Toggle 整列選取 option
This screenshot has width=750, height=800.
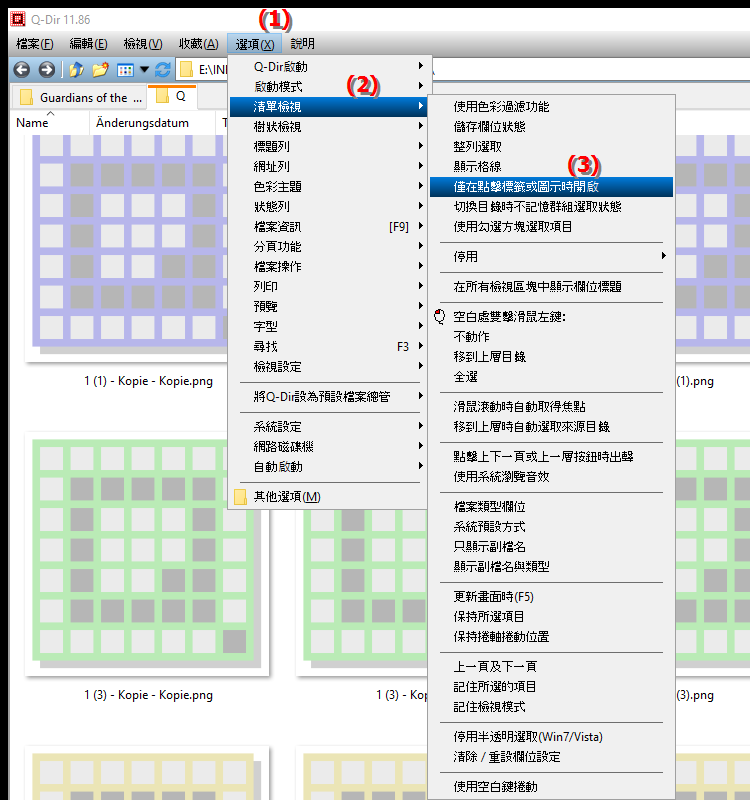pyautogui.click(x=552, y=146)
